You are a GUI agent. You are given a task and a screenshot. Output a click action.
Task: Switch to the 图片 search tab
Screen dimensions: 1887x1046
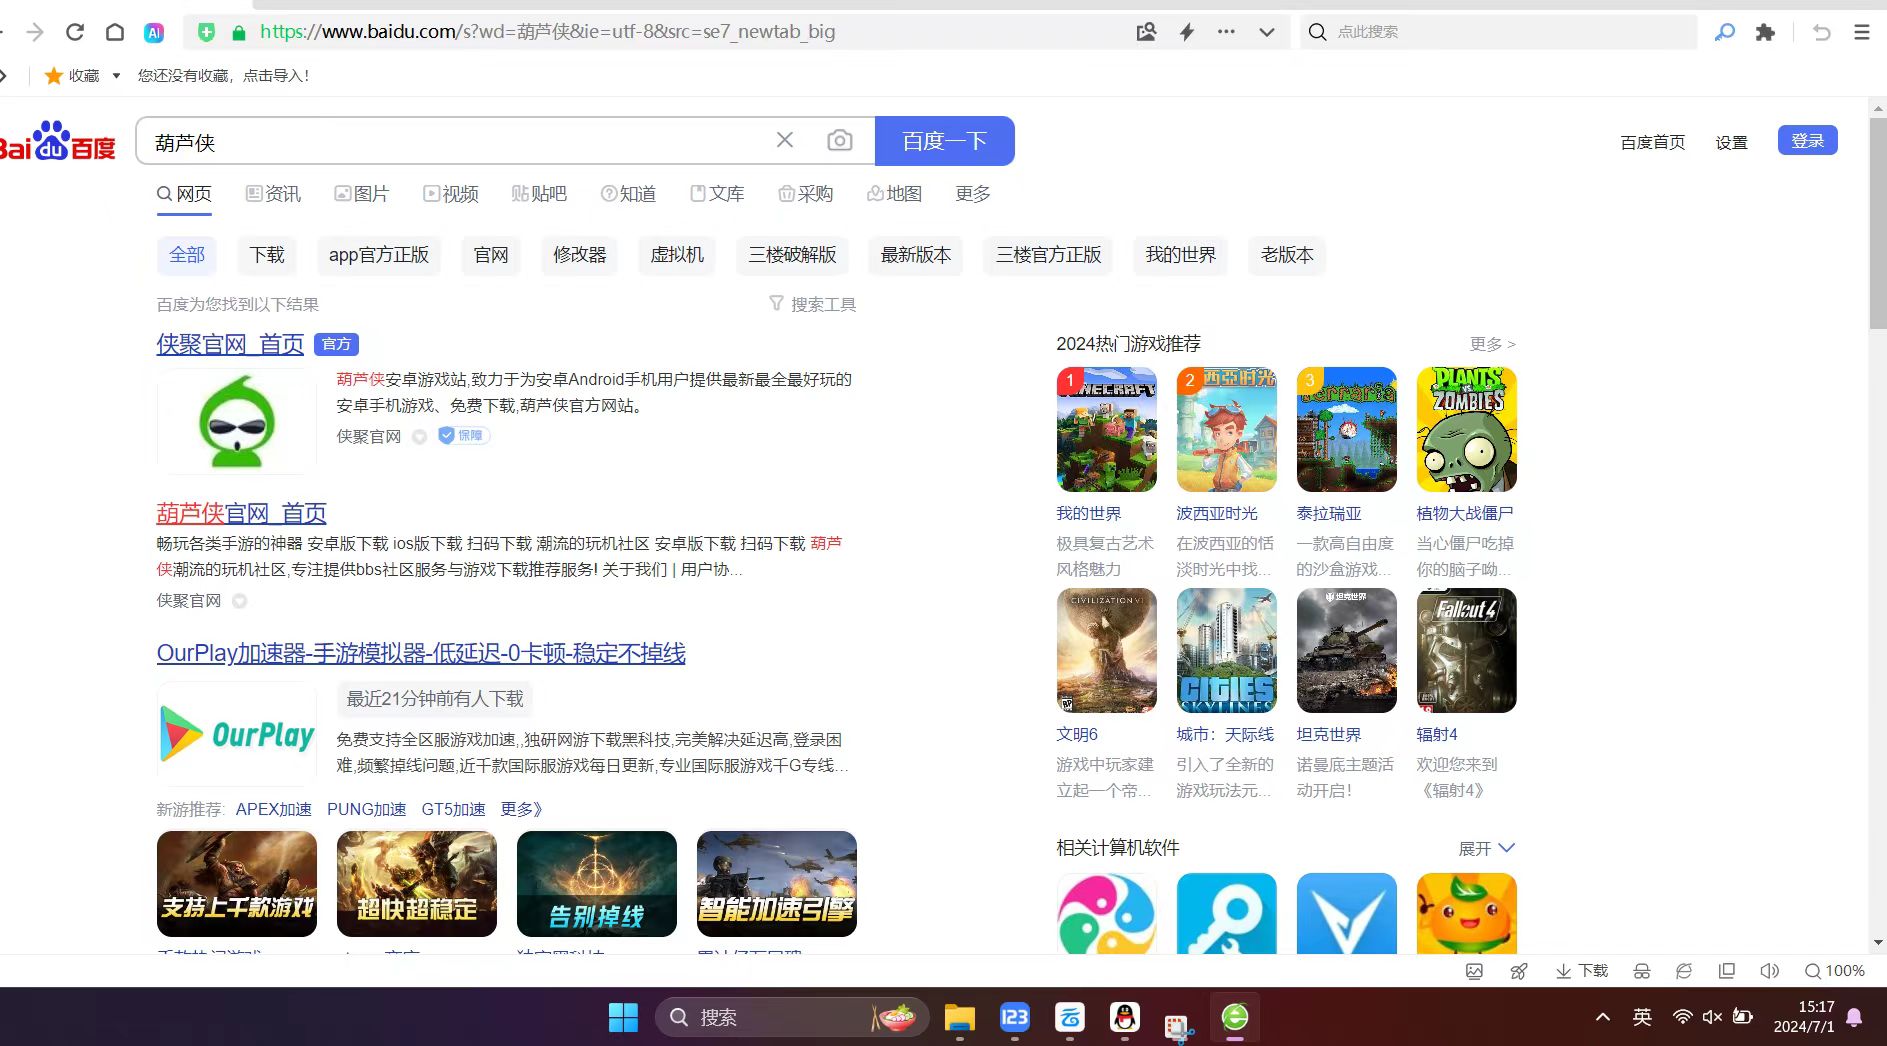[361, 194]
